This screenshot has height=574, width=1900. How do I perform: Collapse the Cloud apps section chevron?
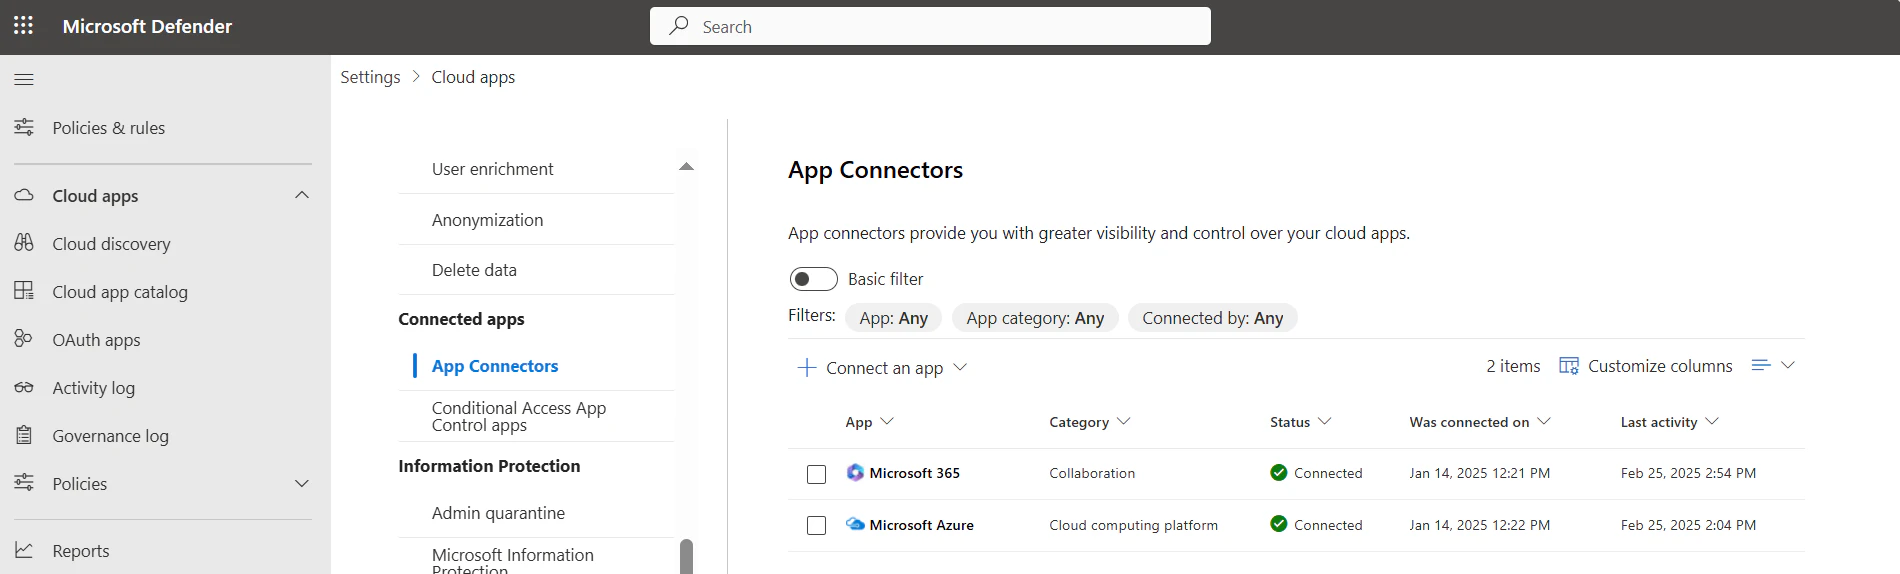(x=302, y=195)
